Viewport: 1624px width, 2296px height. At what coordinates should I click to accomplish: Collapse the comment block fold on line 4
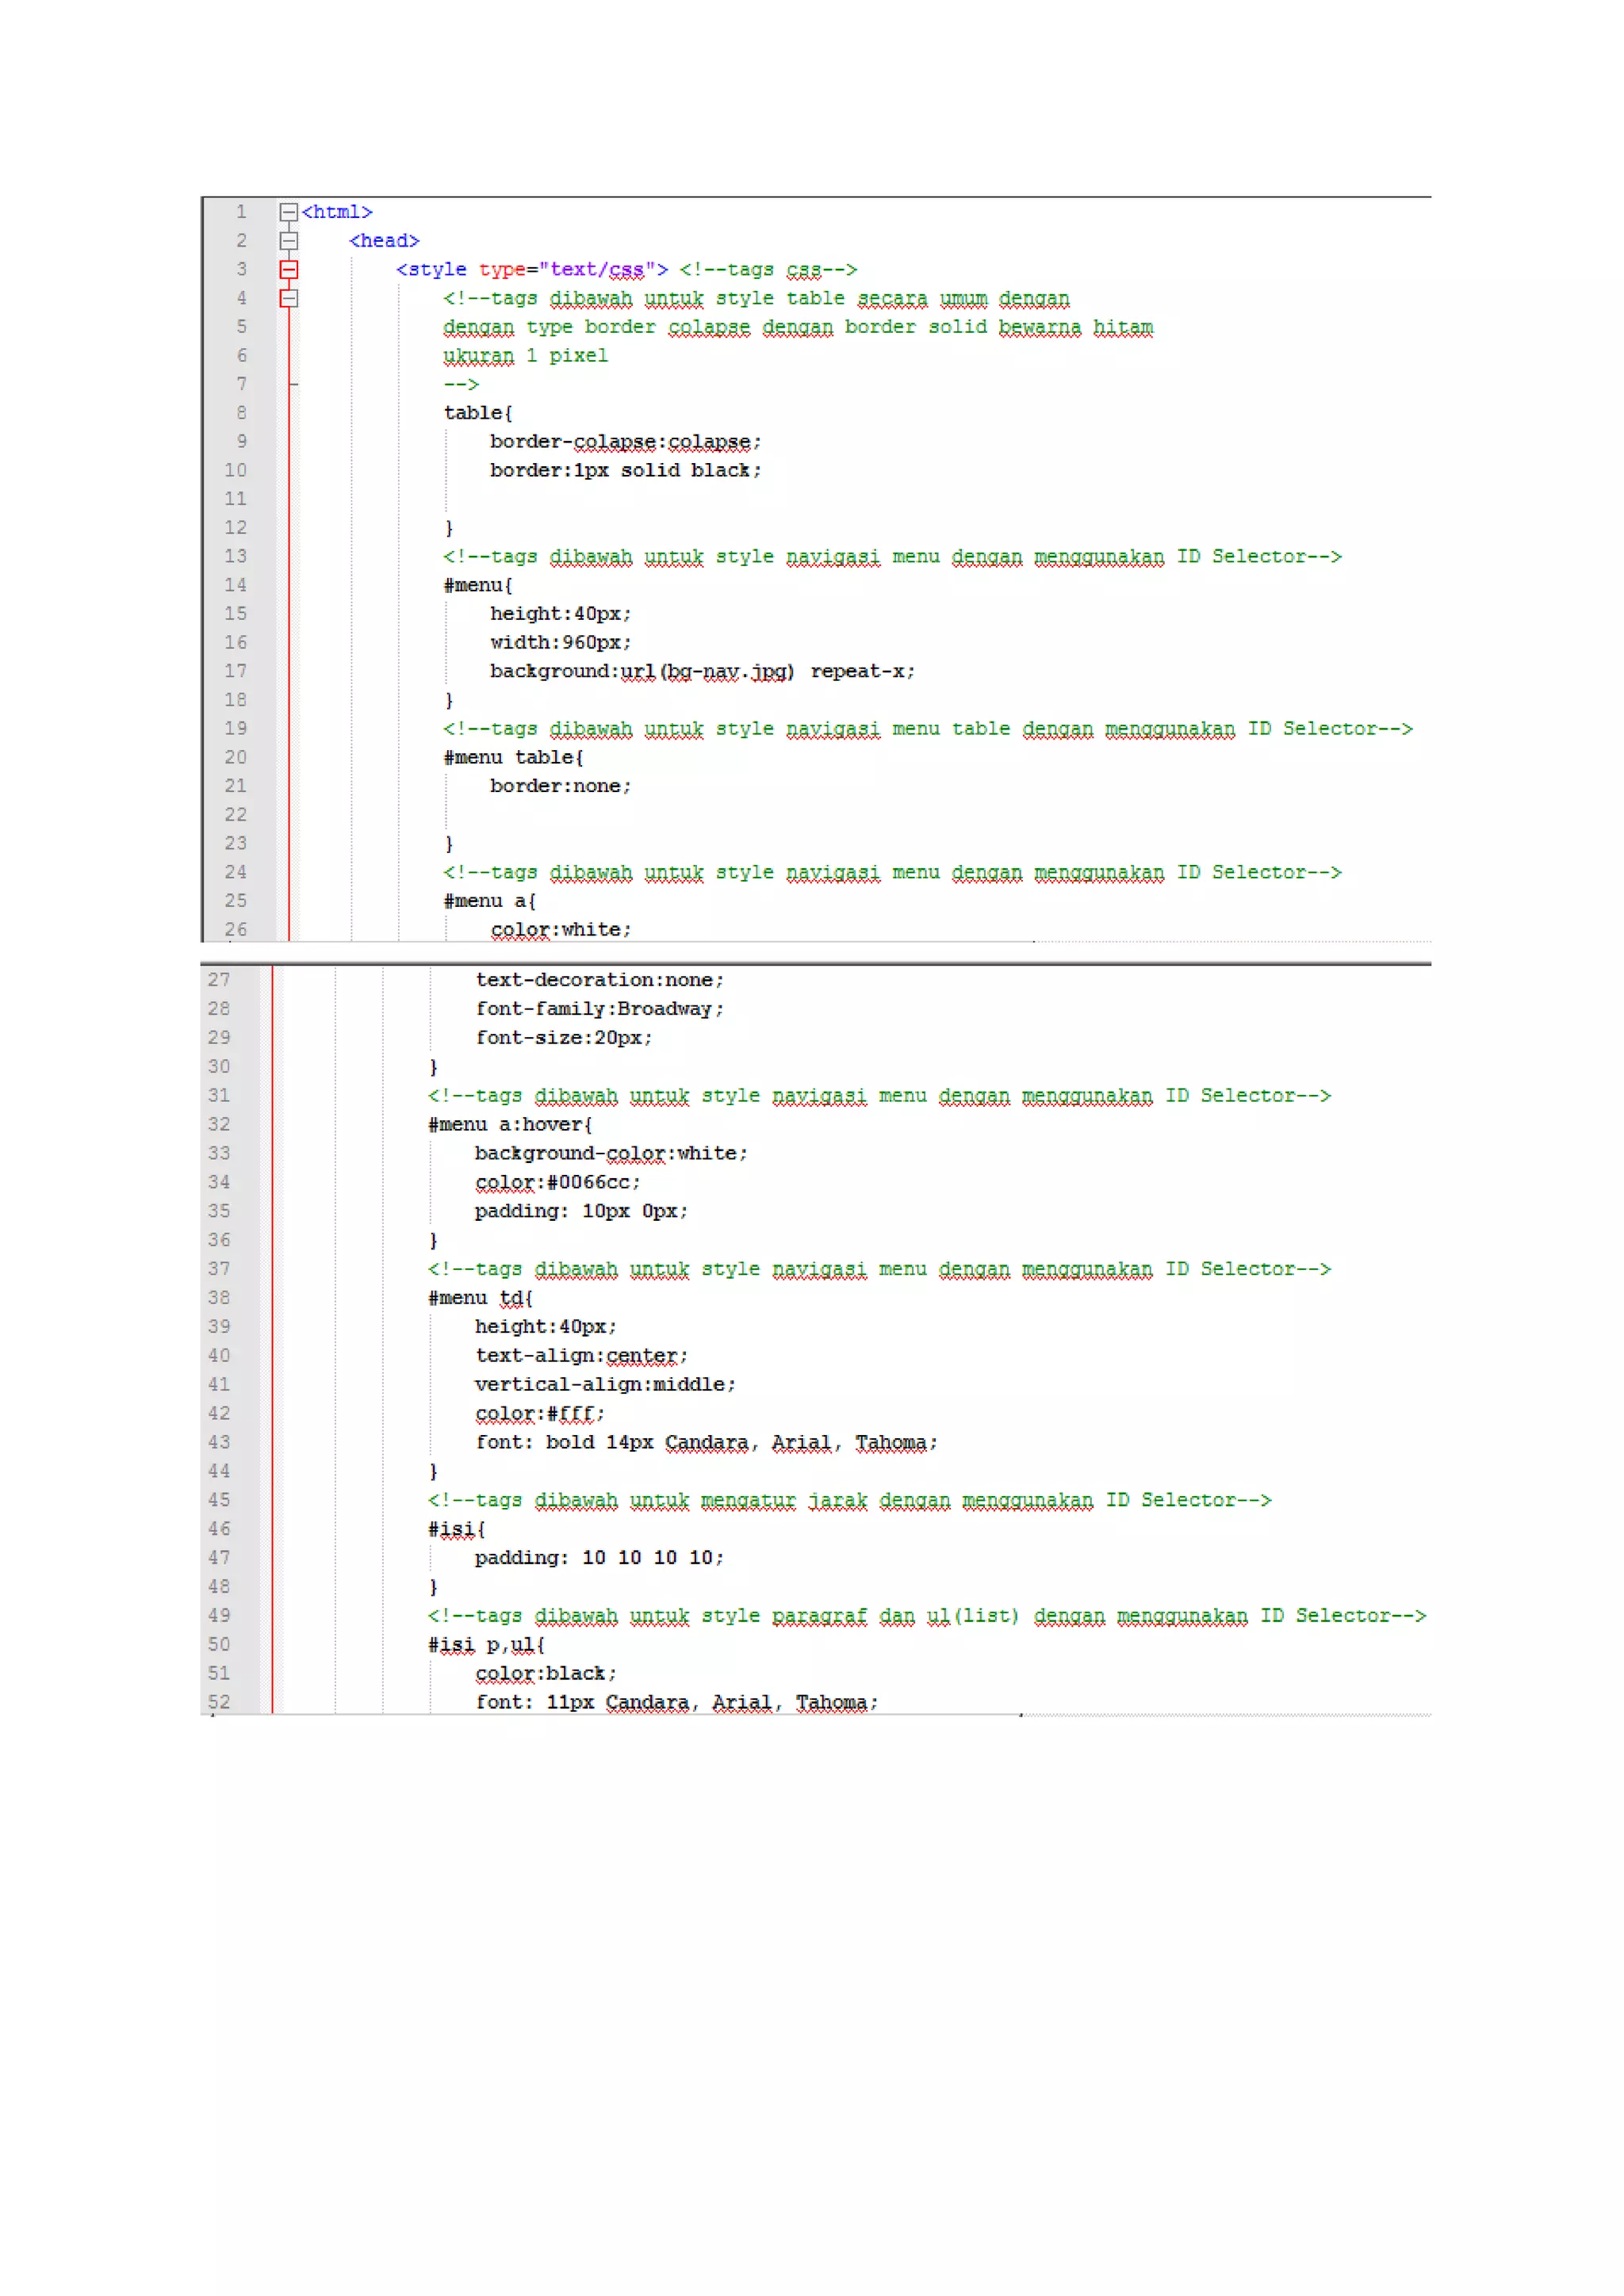pos(288,298)
